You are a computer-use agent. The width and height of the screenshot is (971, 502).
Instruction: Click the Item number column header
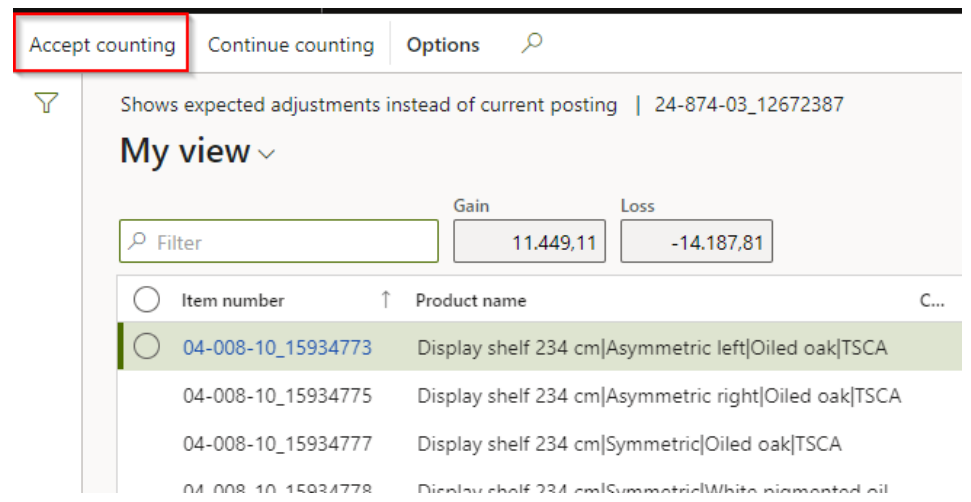(x=233, y=300)
